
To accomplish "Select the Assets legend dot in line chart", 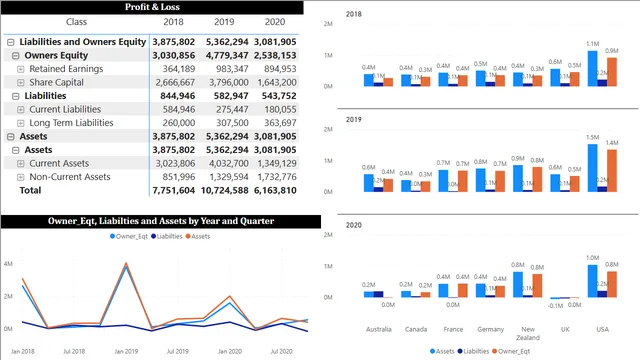I will click(x=188, y=236).
